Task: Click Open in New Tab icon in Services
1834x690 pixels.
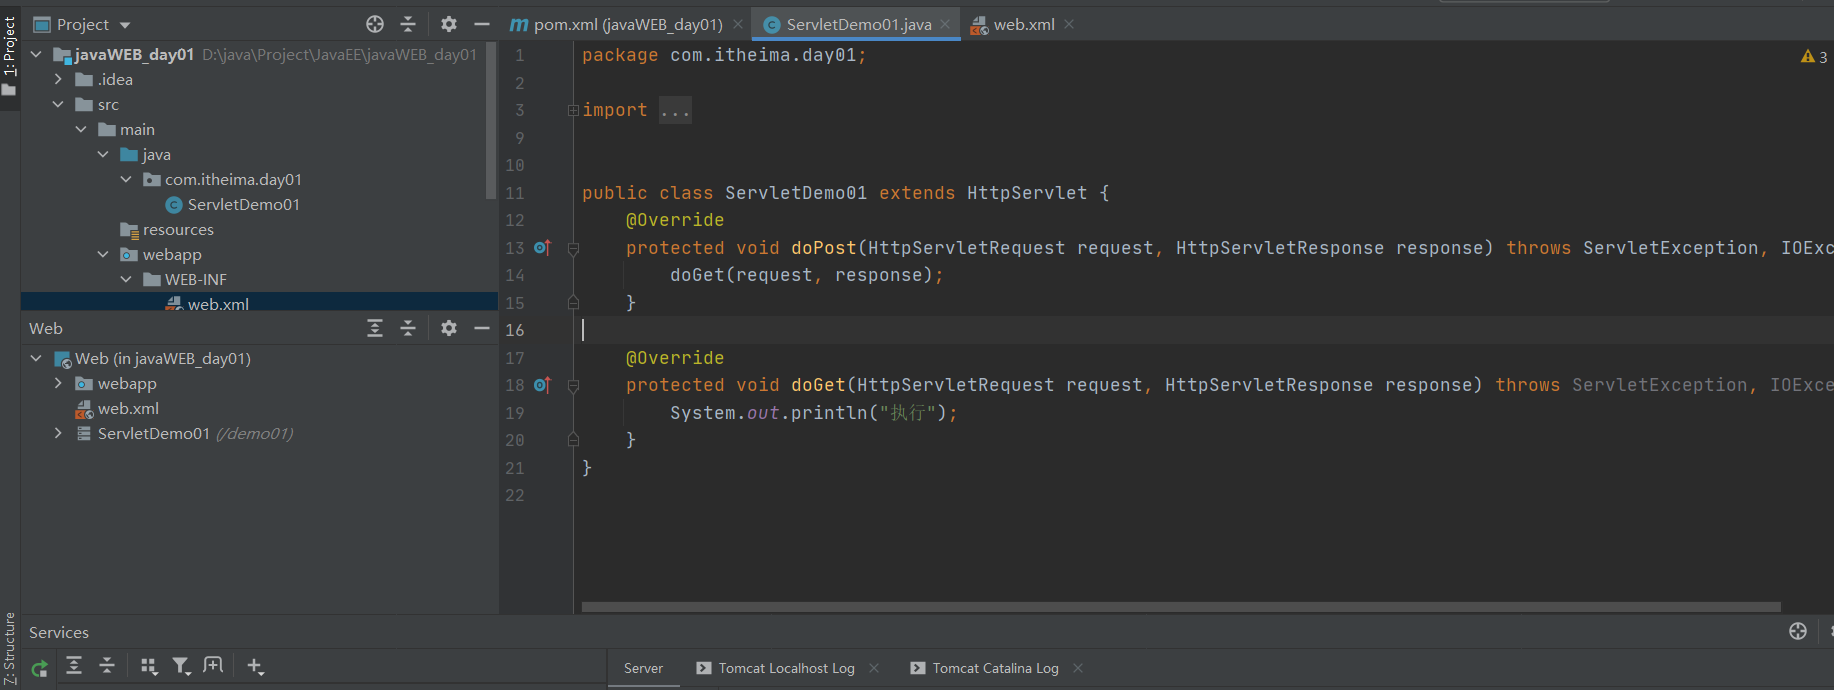Action: 213,665
